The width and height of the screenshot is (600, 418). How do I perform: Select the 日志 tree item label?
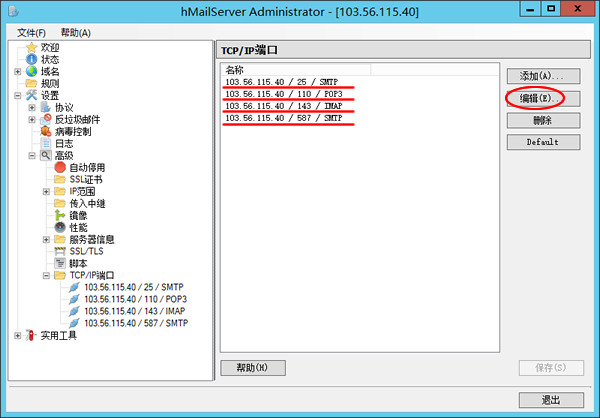[x=64, y=144]
